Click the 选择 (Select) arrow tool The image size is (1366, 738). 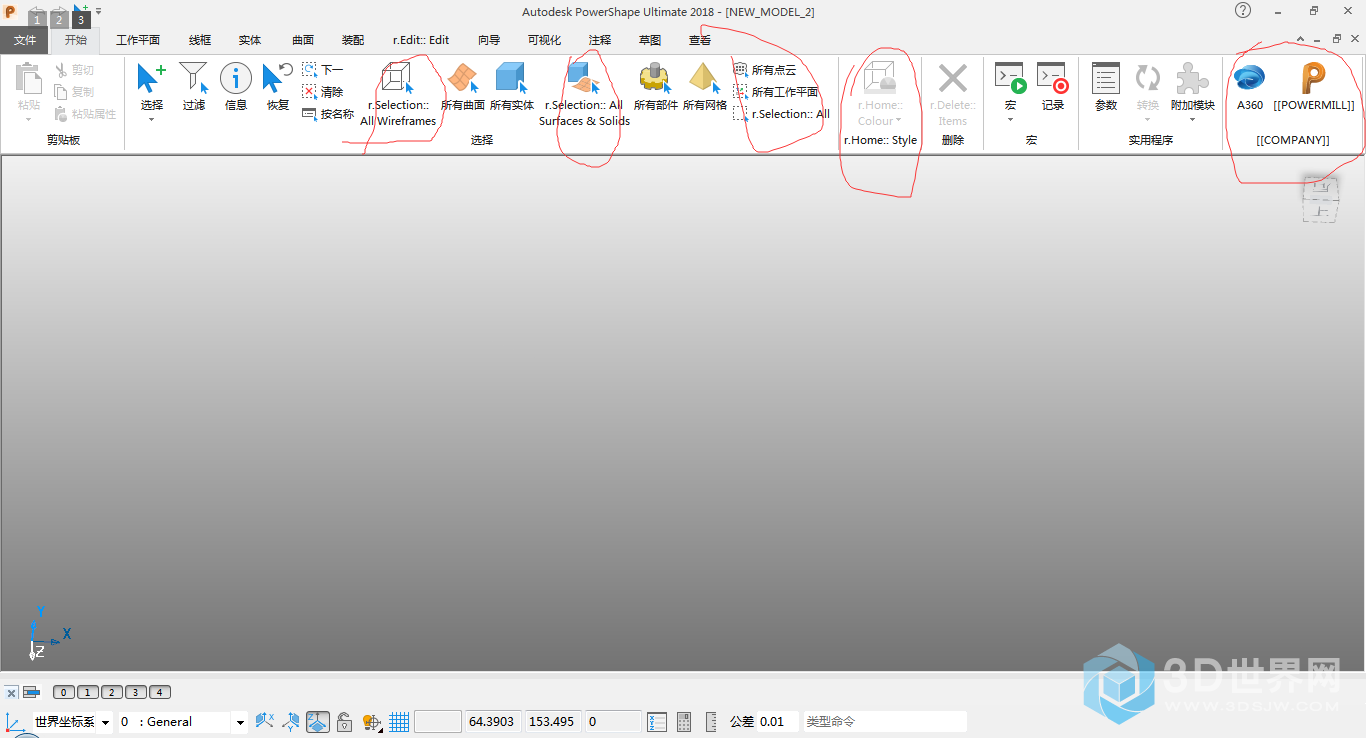tap(151, 78)
